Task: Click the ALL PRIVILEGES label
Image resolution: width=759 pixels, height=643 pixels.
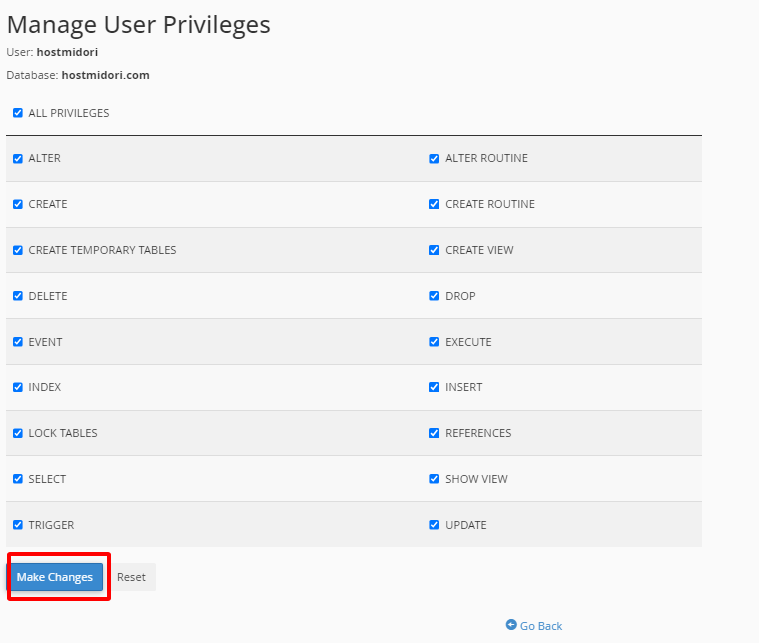Action: [69, 113]
